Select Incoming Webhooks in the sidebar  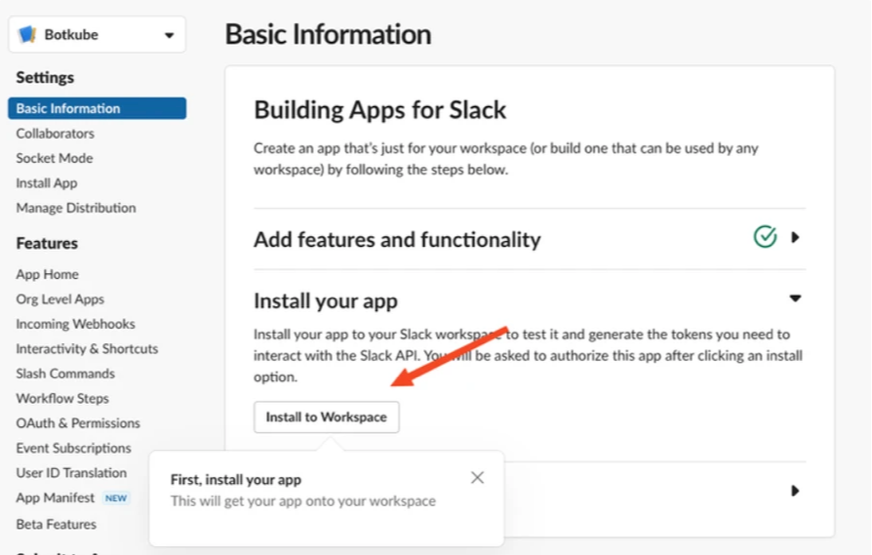tap(75, 324)
